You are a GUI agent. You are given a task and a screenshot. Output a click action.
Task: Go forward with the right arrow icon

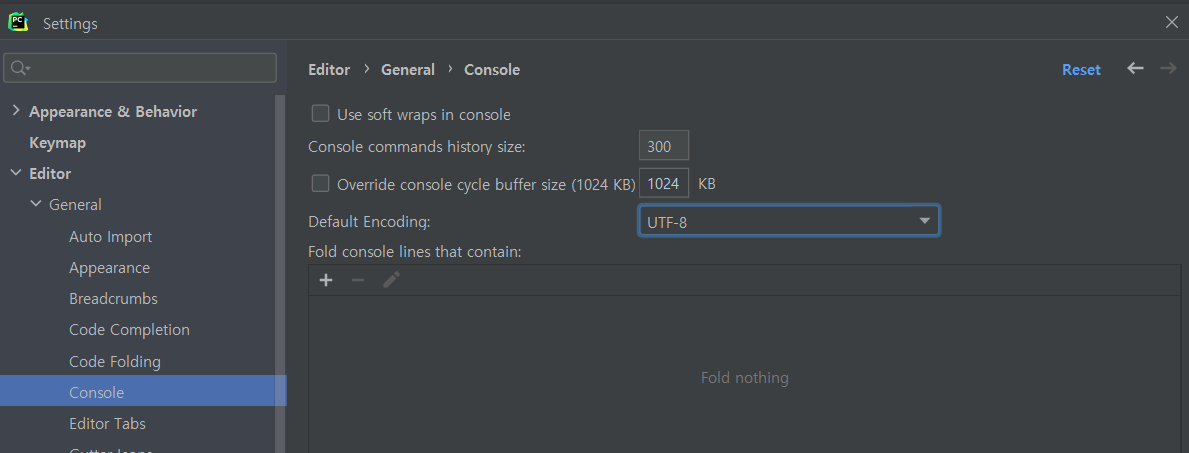click(x=1168, y=68)
